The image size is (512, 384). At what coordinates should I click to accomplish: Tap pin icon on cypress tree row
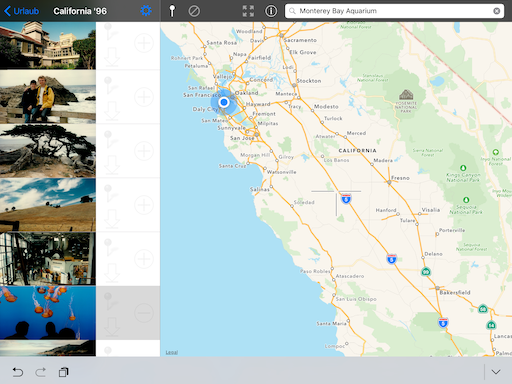110,139
